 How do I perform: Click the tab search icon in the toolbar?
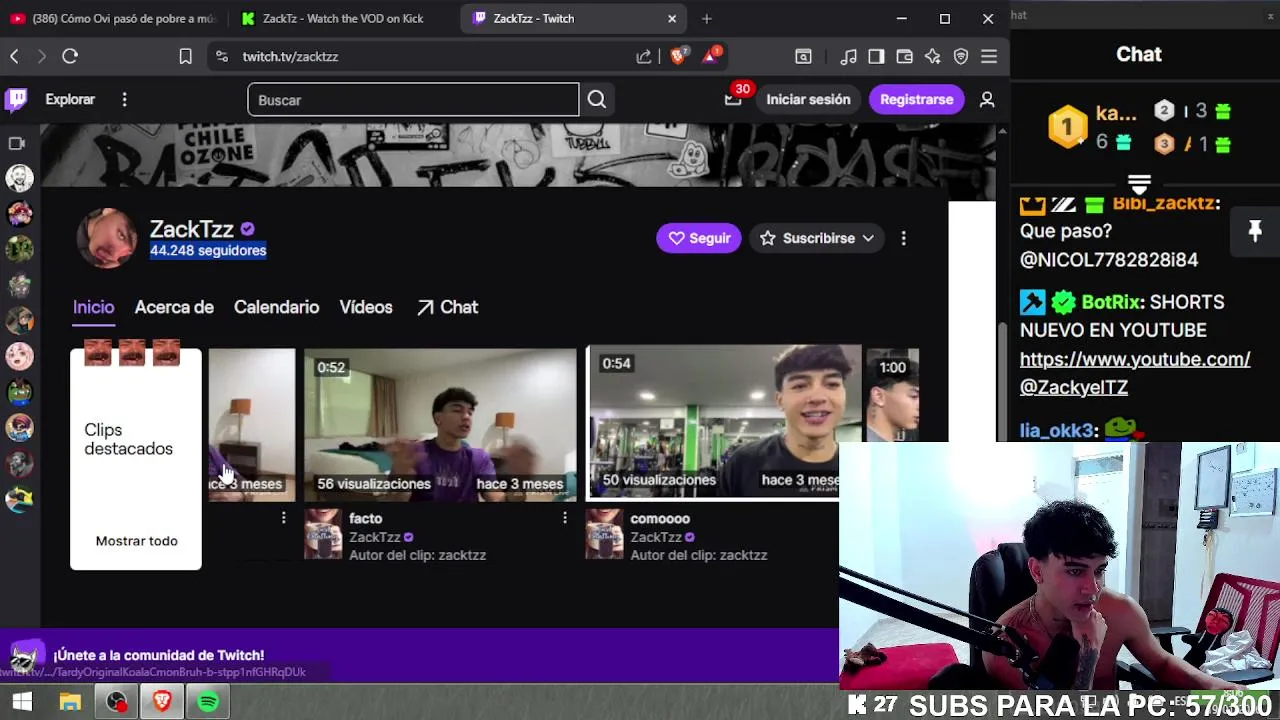[803, 57]
